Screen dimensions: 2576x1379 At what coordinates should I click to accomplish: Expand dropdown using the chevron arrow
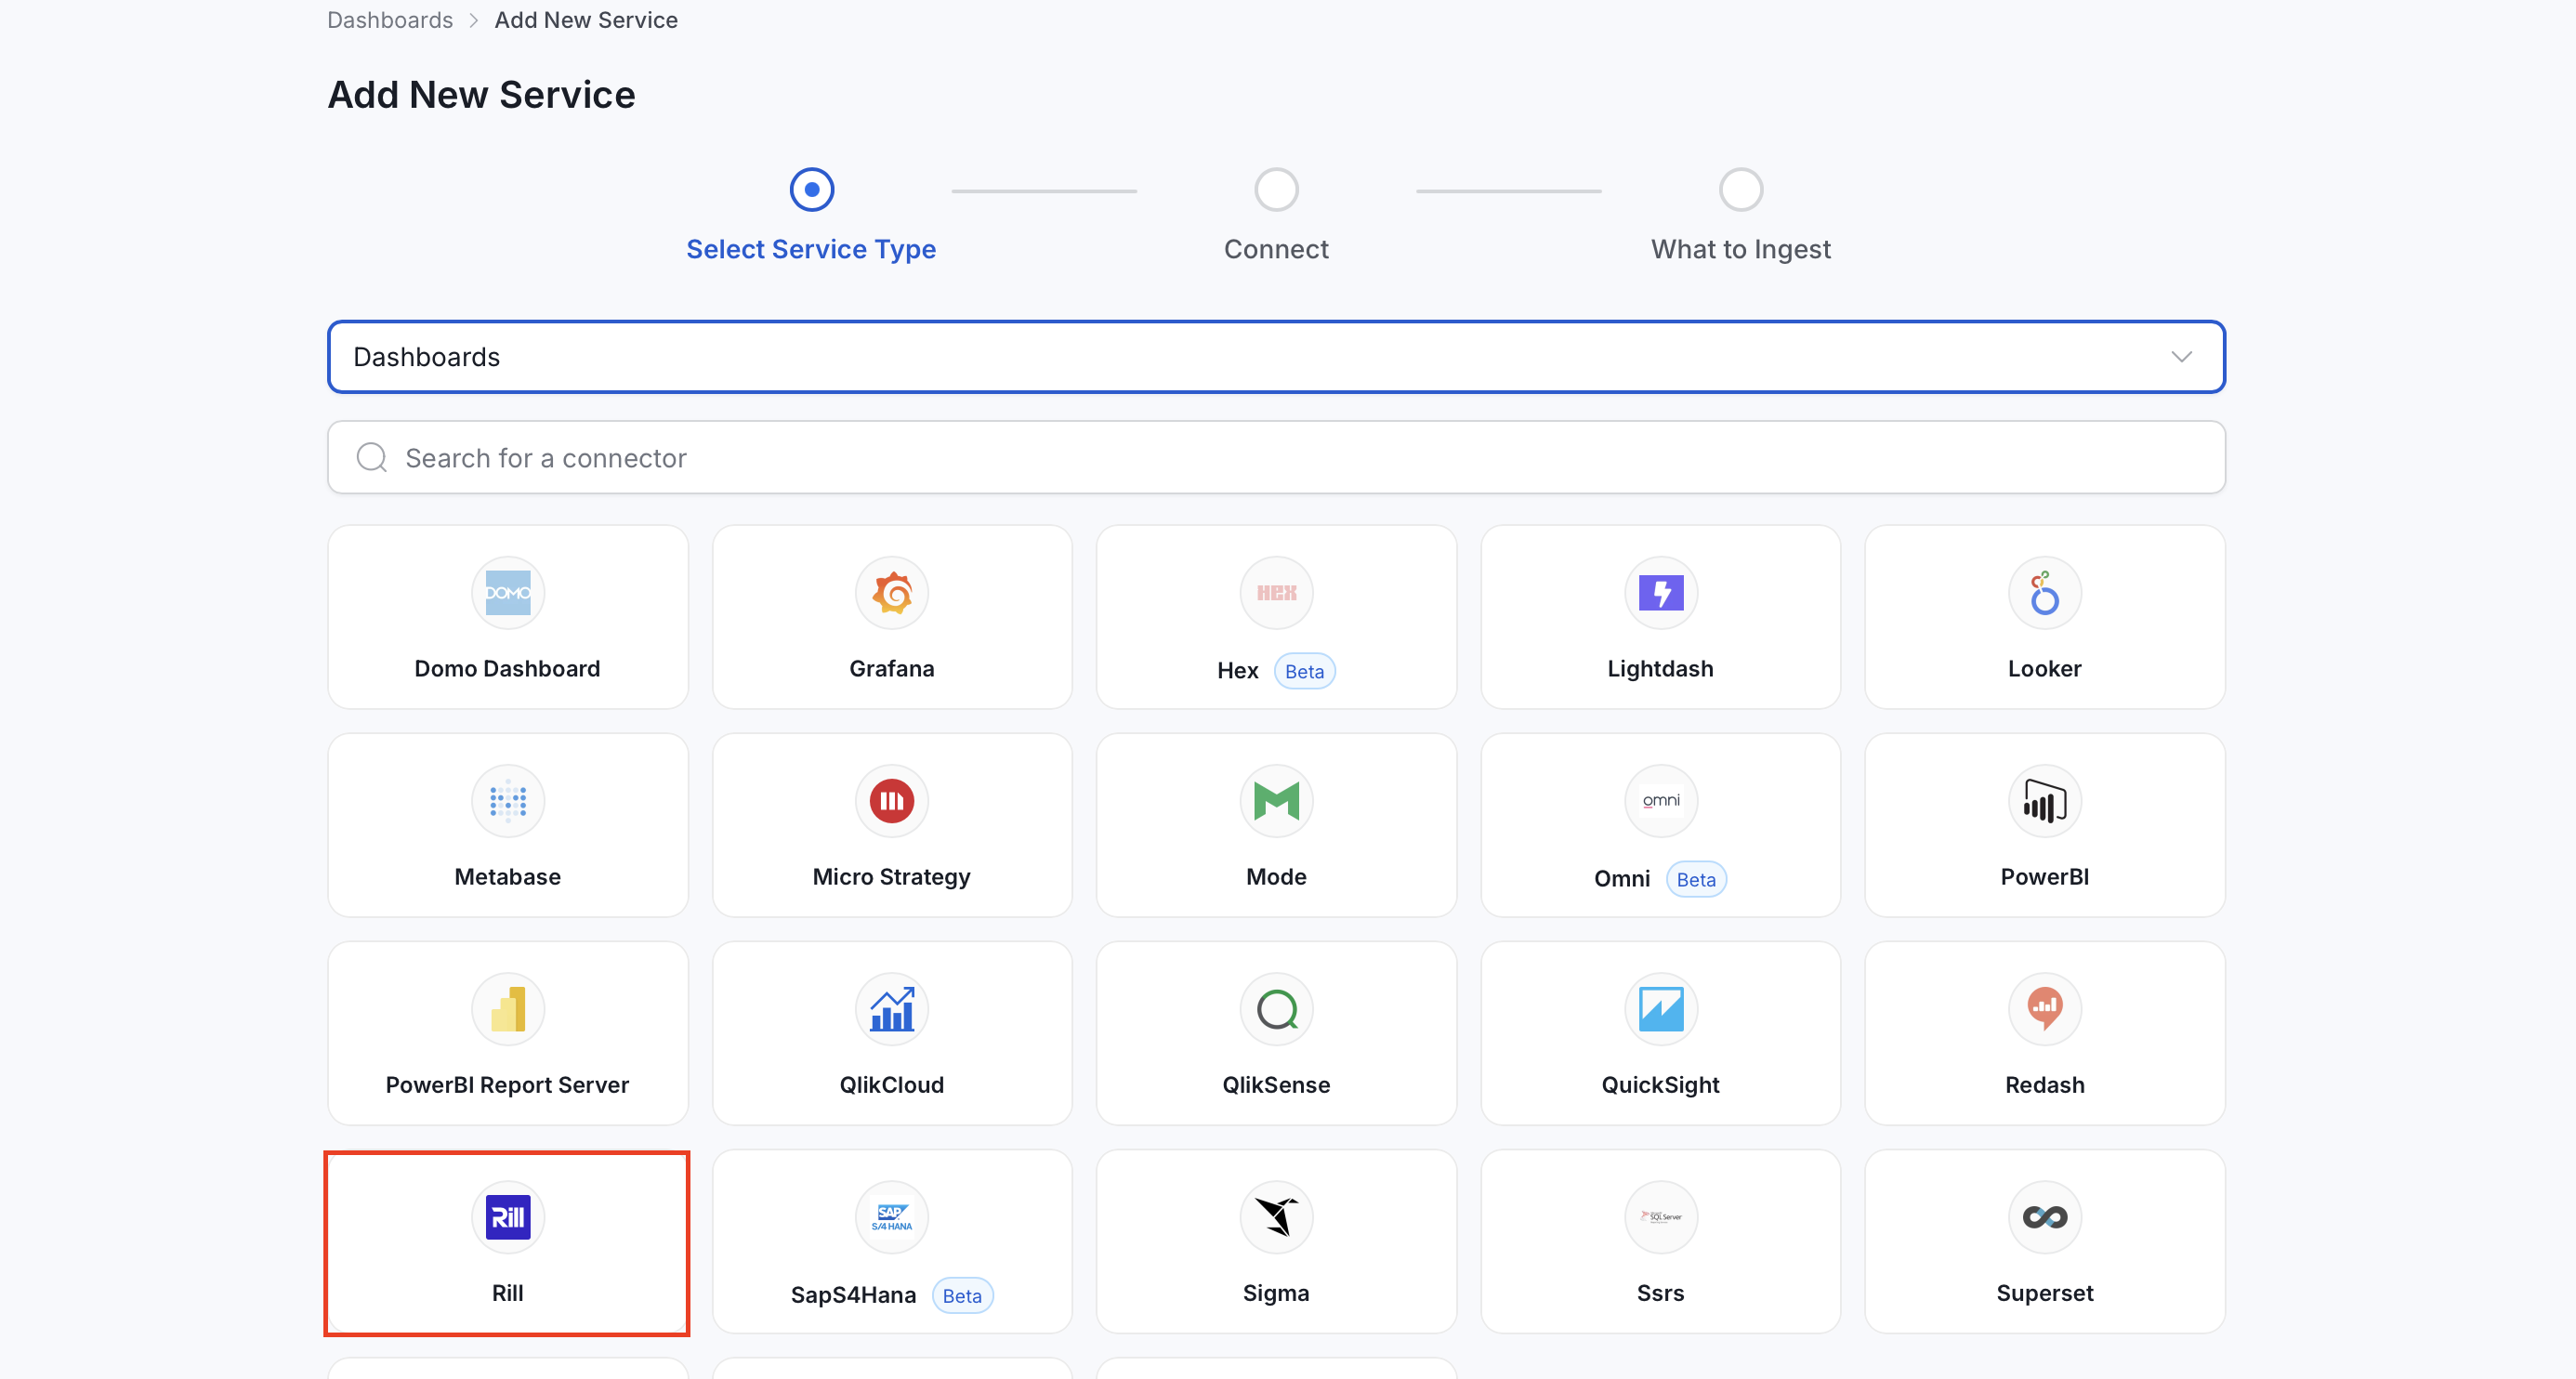point(2182,357)
